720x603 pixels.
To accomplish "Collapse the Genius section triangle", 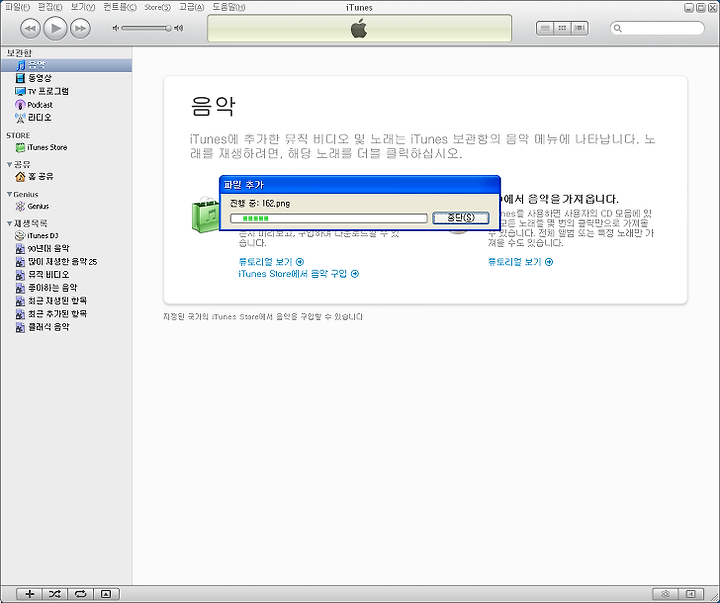I will 9,194.
